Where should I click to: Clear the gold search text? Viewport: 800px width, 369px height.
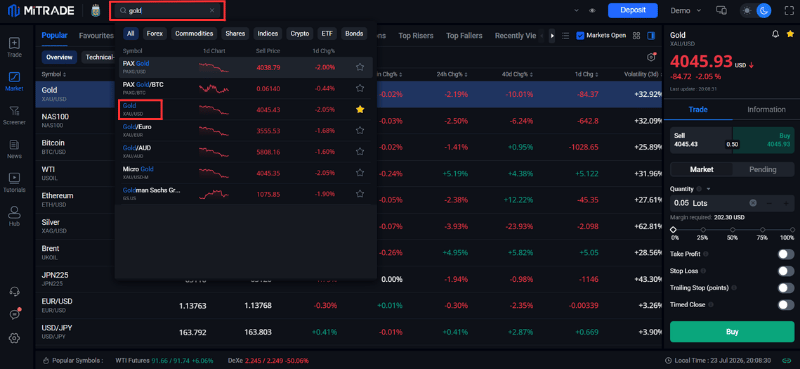tap(212, 10)
